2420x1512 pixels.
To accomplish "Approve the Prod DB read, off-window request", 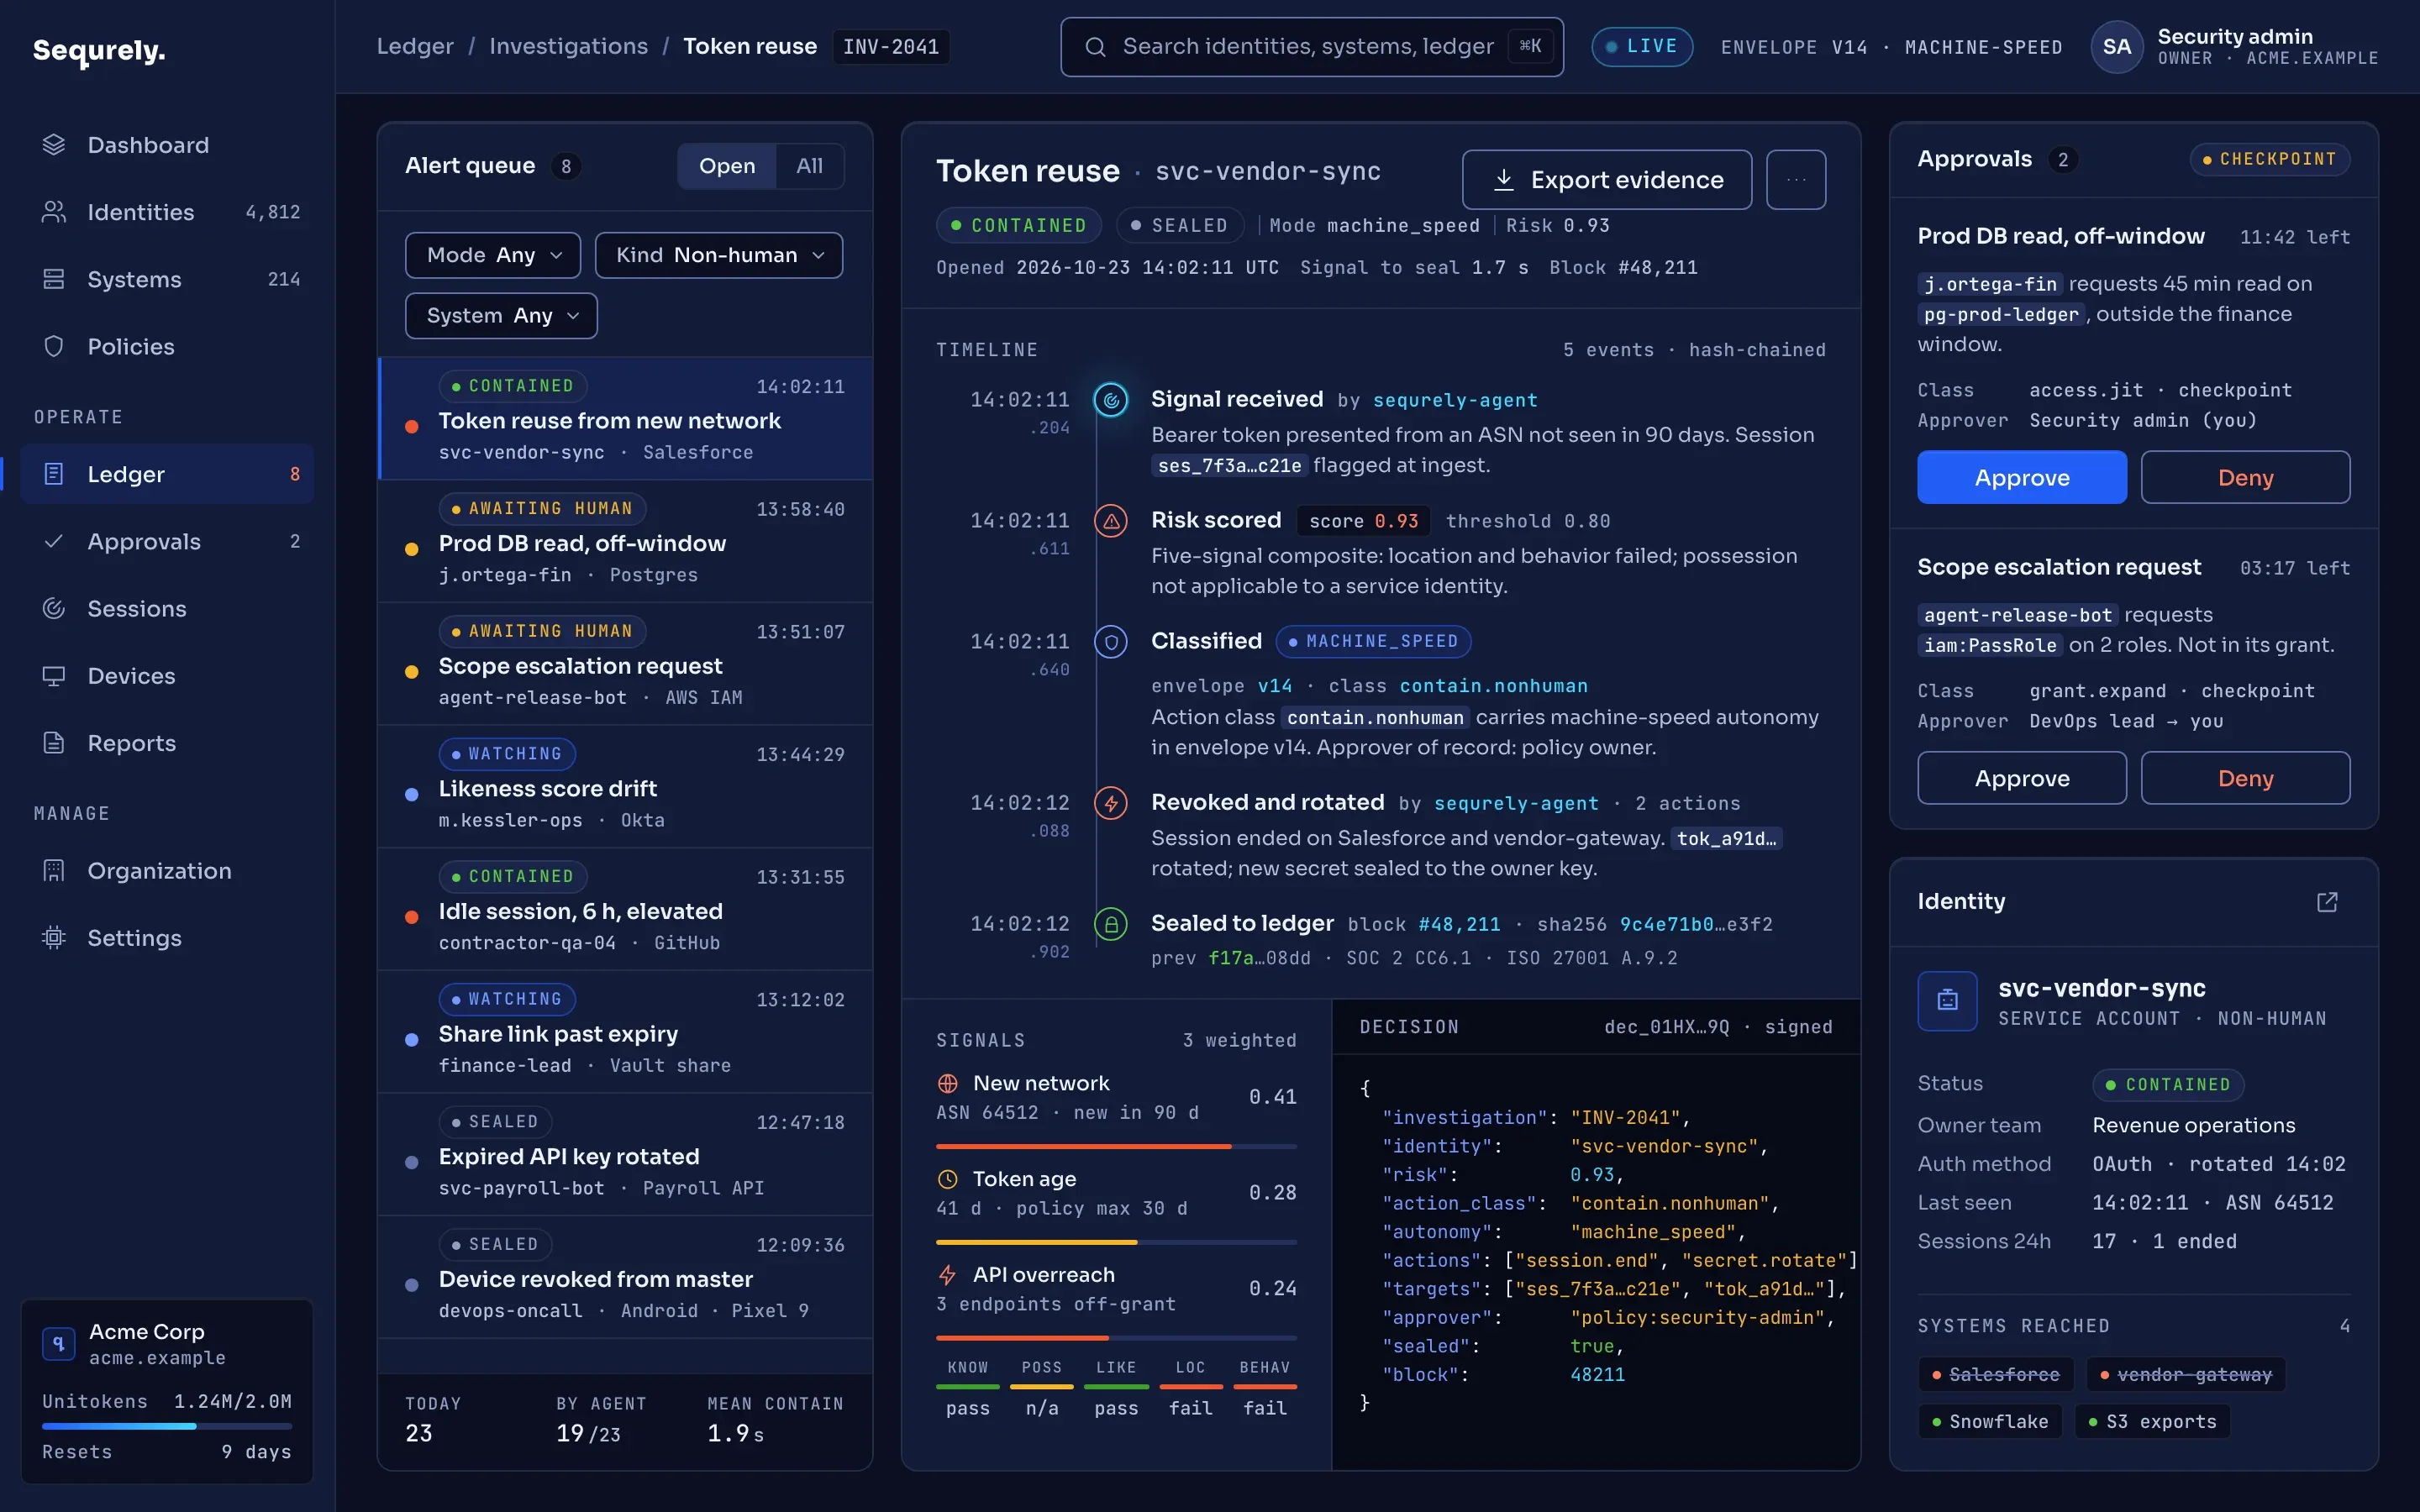I will tap(2022, 477).
